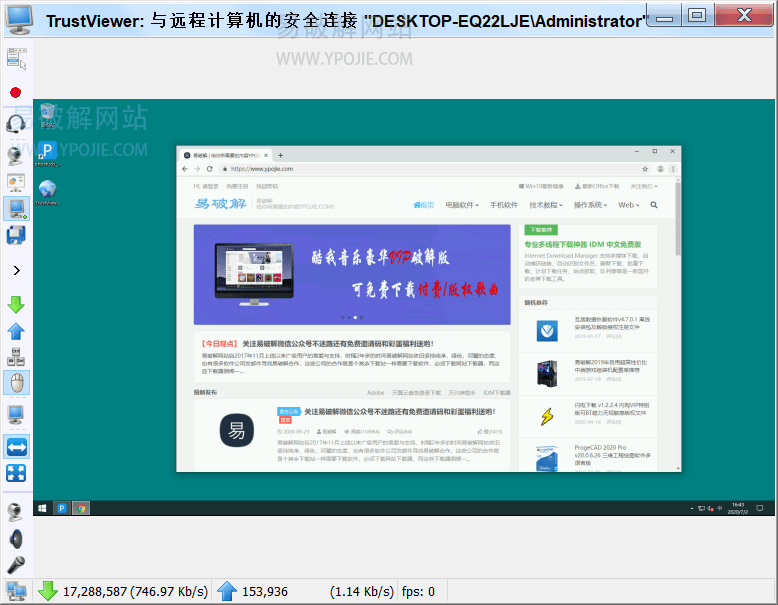Open the 今日观点 announcement headline

click(x=318, y=343)
